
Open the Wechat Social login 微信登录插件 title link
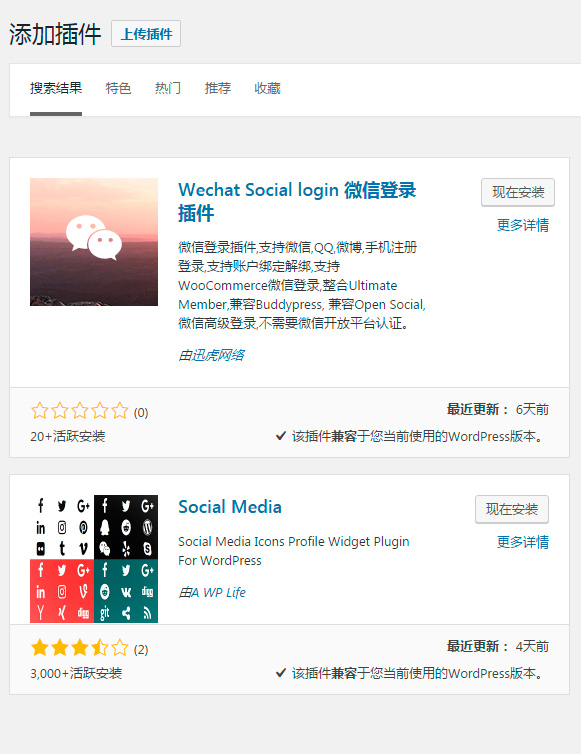click(297, 201)
